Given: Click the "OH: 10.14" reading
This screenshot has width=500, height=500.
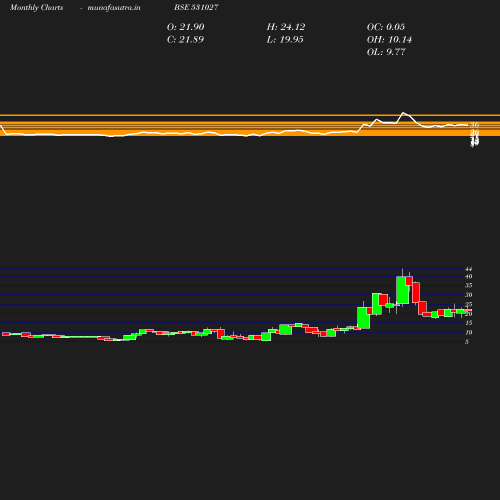Looking at the screenshot, I should [389, 40].
